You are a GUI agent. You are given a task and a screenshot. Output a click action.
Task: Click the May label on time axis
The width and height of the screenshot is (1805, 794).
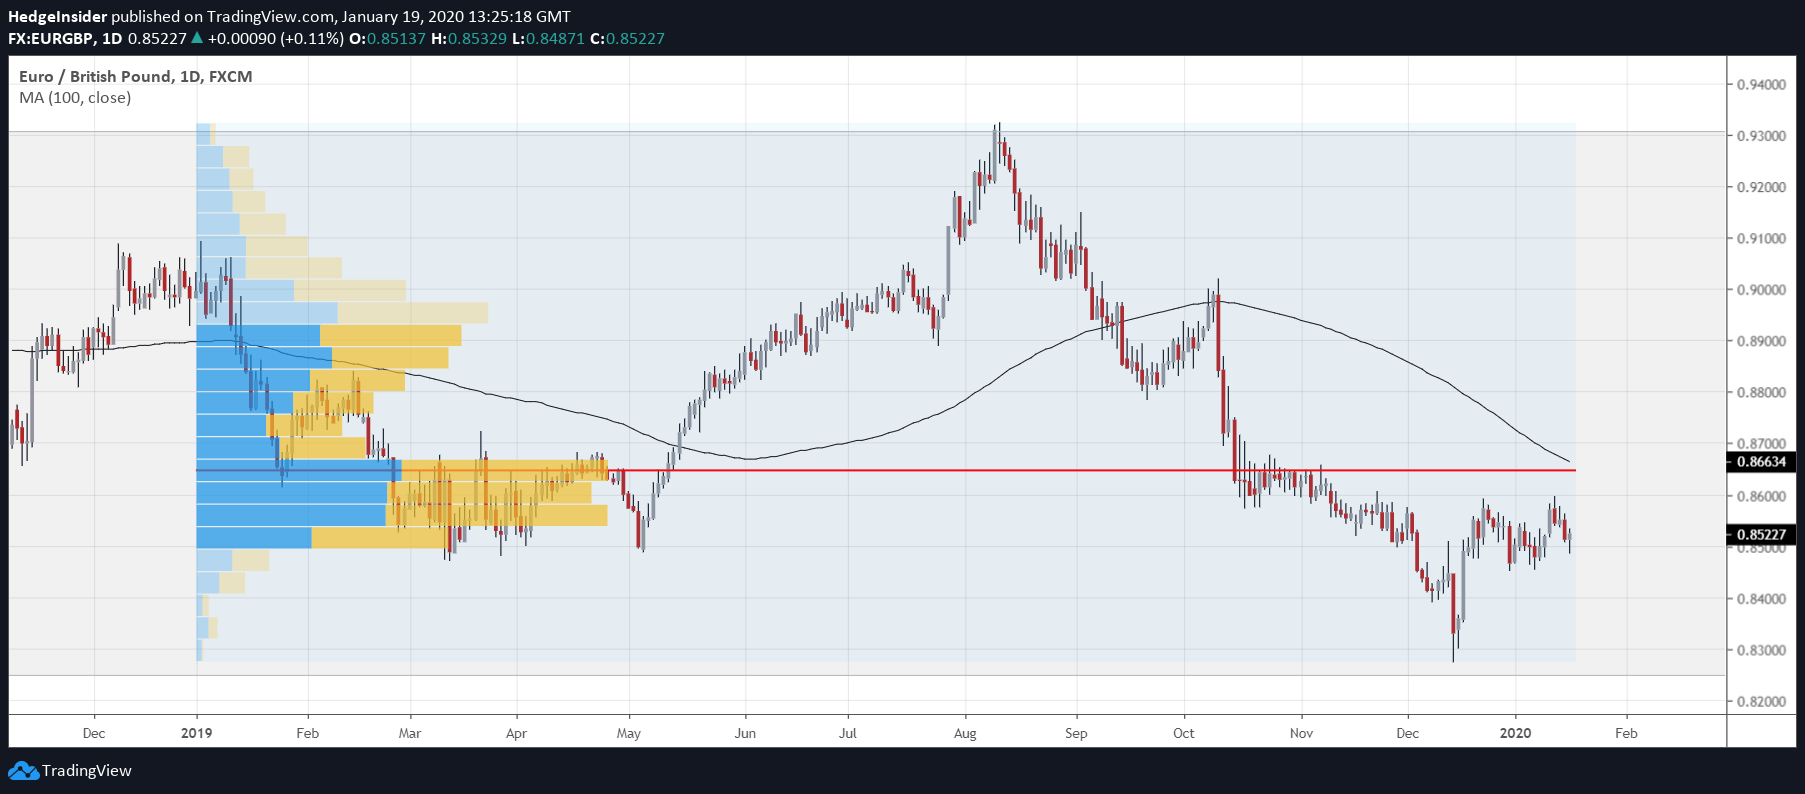click(x=629, y=733)
